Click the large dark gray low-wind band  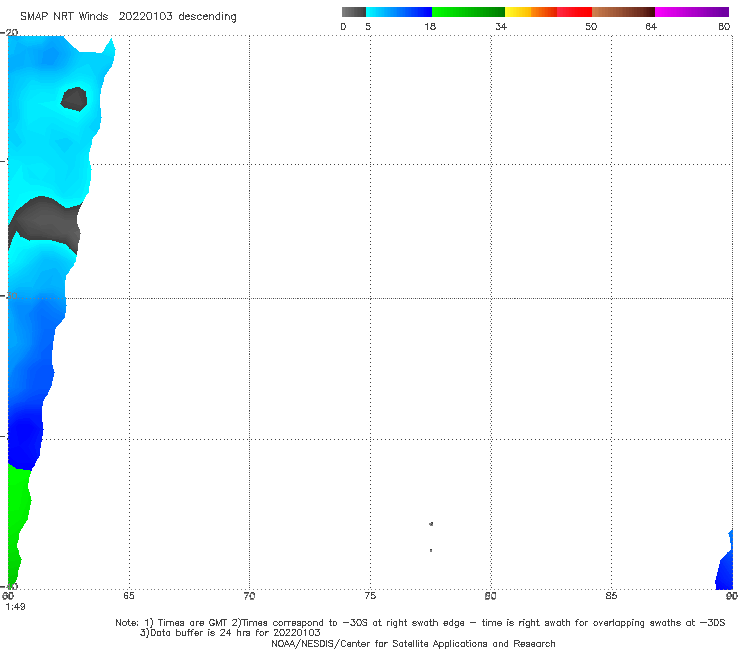click(x=47, y=221)
